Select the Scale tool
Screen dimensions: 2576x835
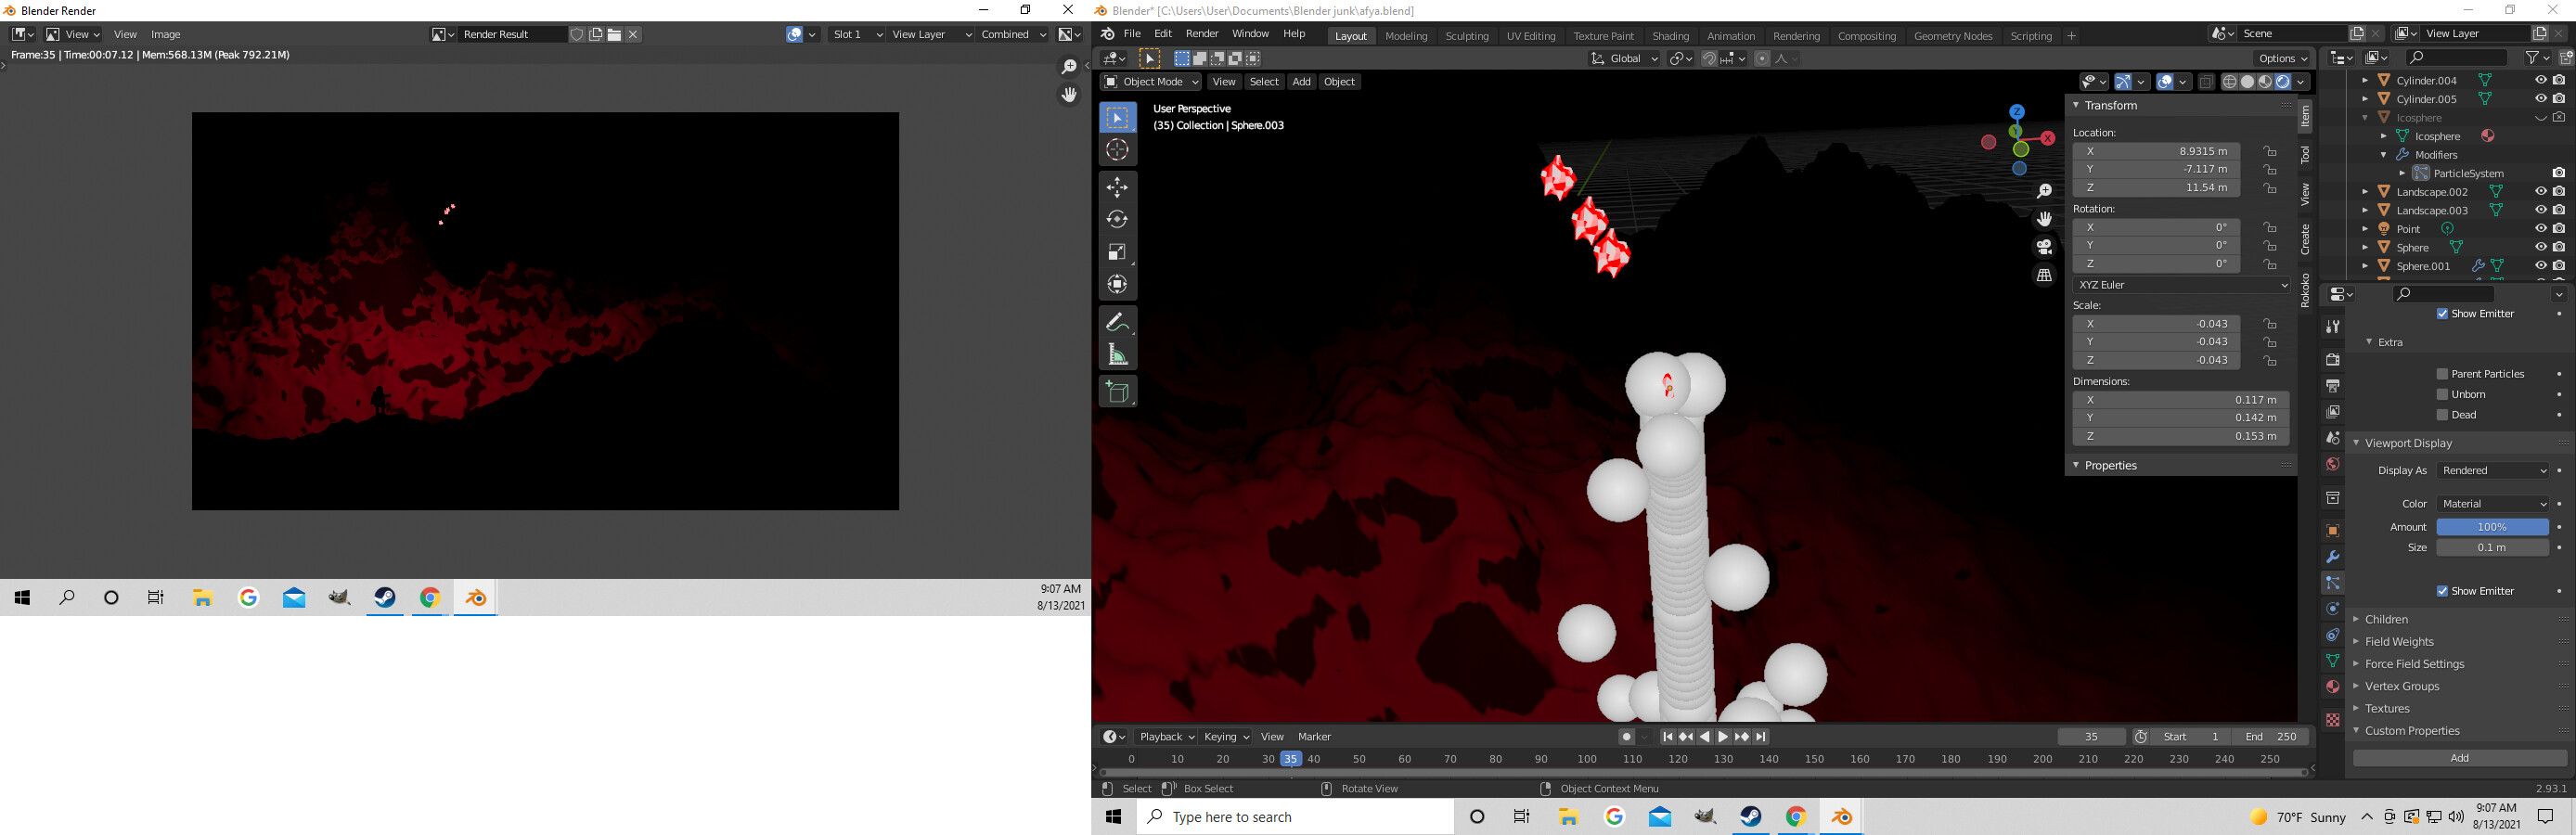(1118, 253)
